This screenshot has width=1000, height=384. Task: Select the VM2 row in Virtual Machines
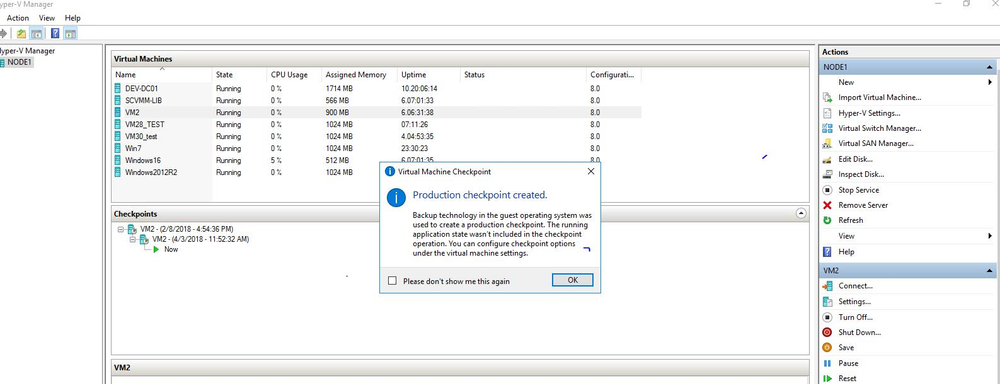(376, 112)
